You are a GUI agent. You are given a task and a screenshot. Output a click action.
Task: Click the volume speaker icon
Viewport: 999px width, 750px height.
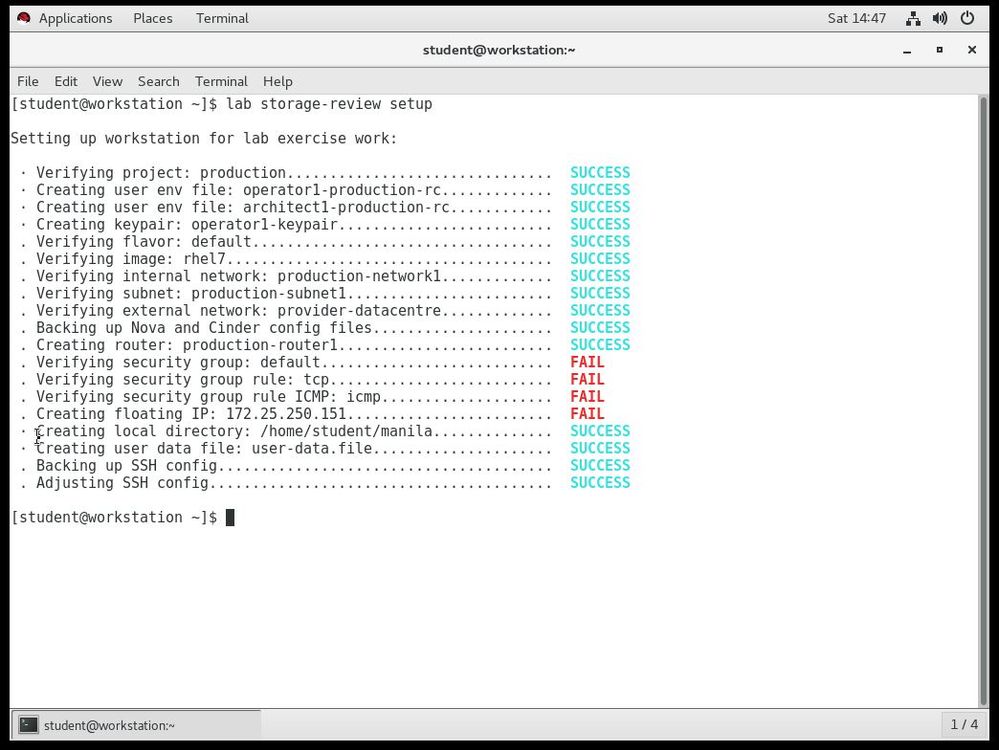pos(940,18)
